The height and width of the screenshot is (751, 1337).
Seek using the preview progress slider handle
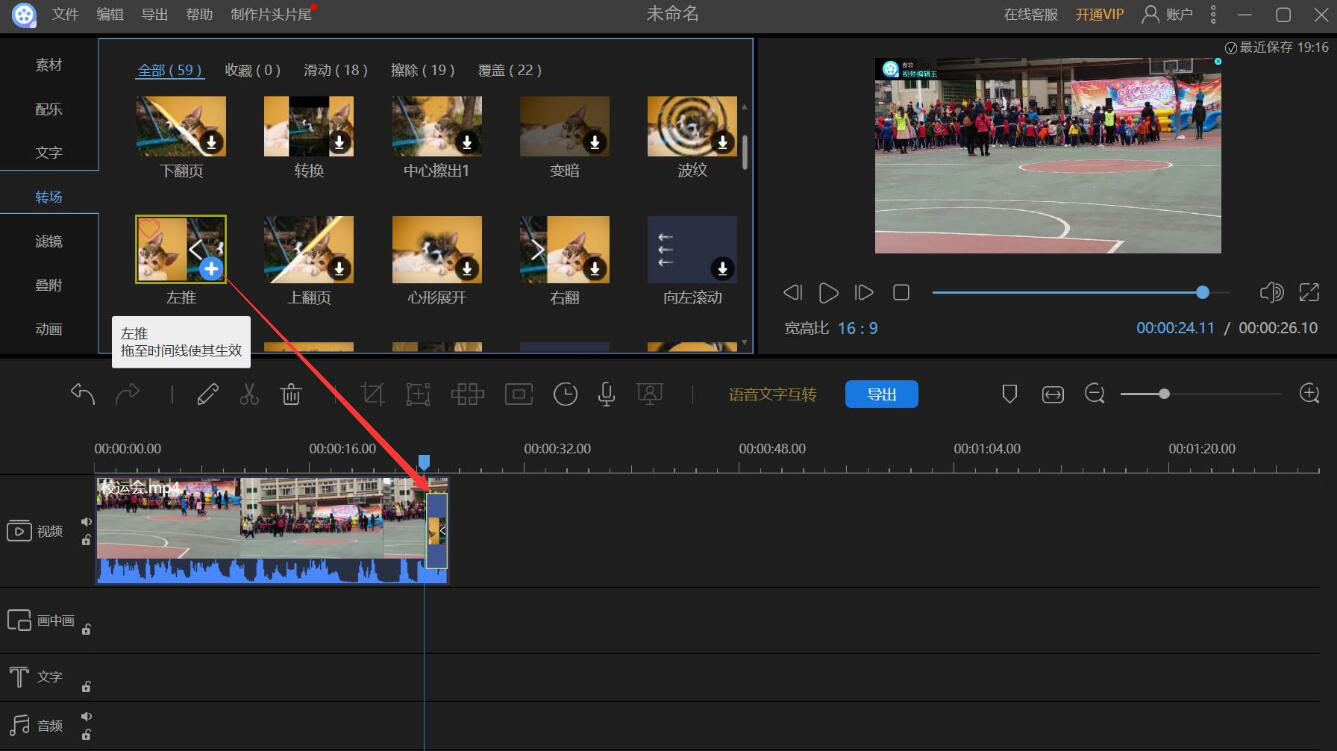pos(1202,292)
